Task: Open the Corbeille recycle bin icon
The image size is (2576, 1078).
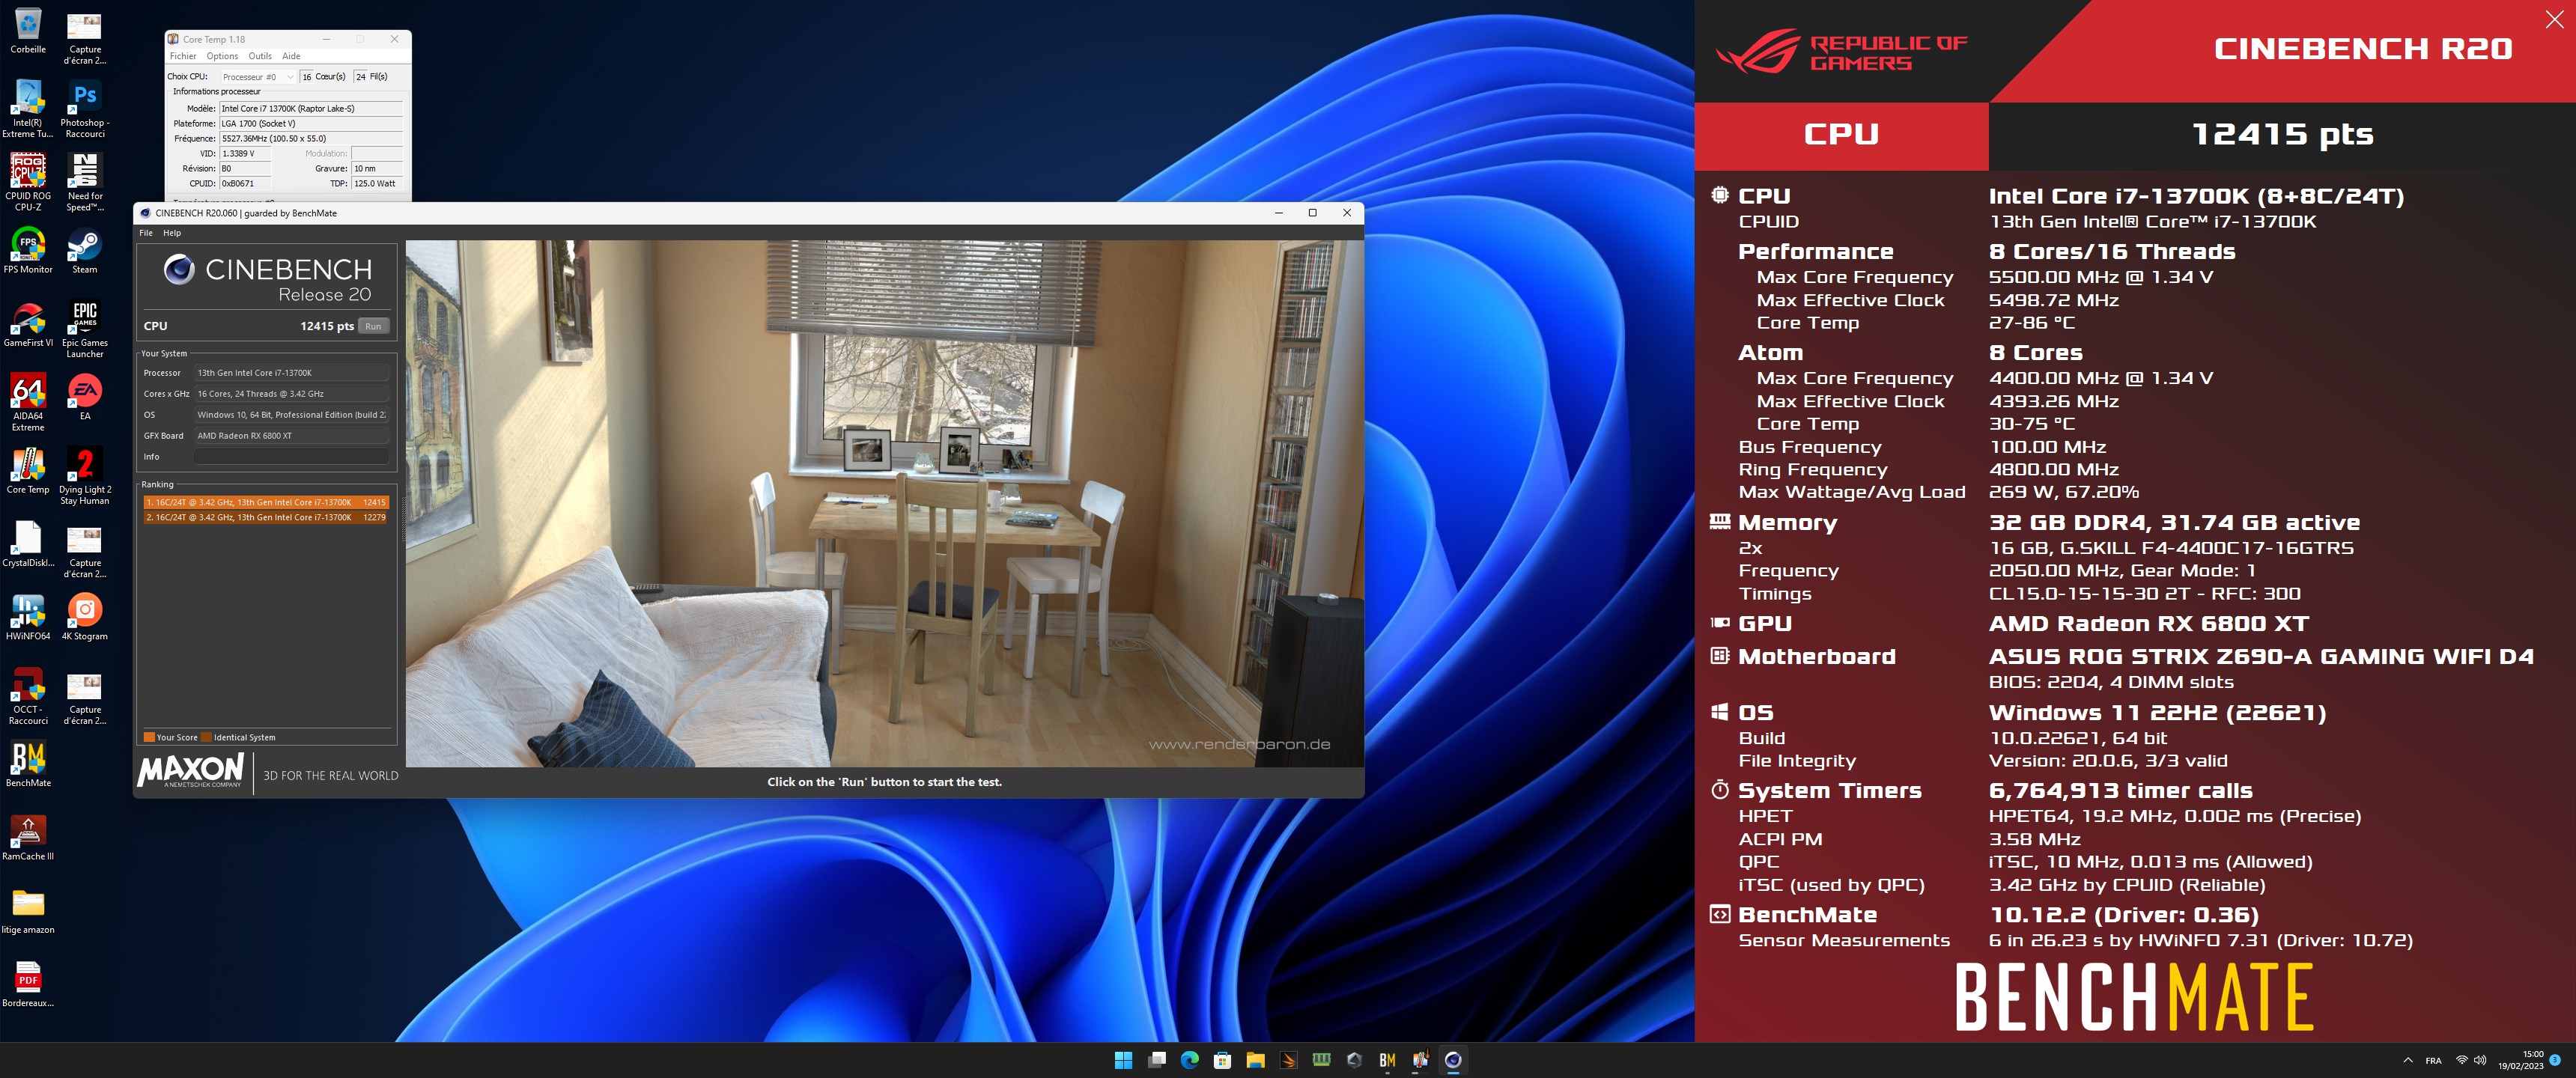Action: coord(28,30)
